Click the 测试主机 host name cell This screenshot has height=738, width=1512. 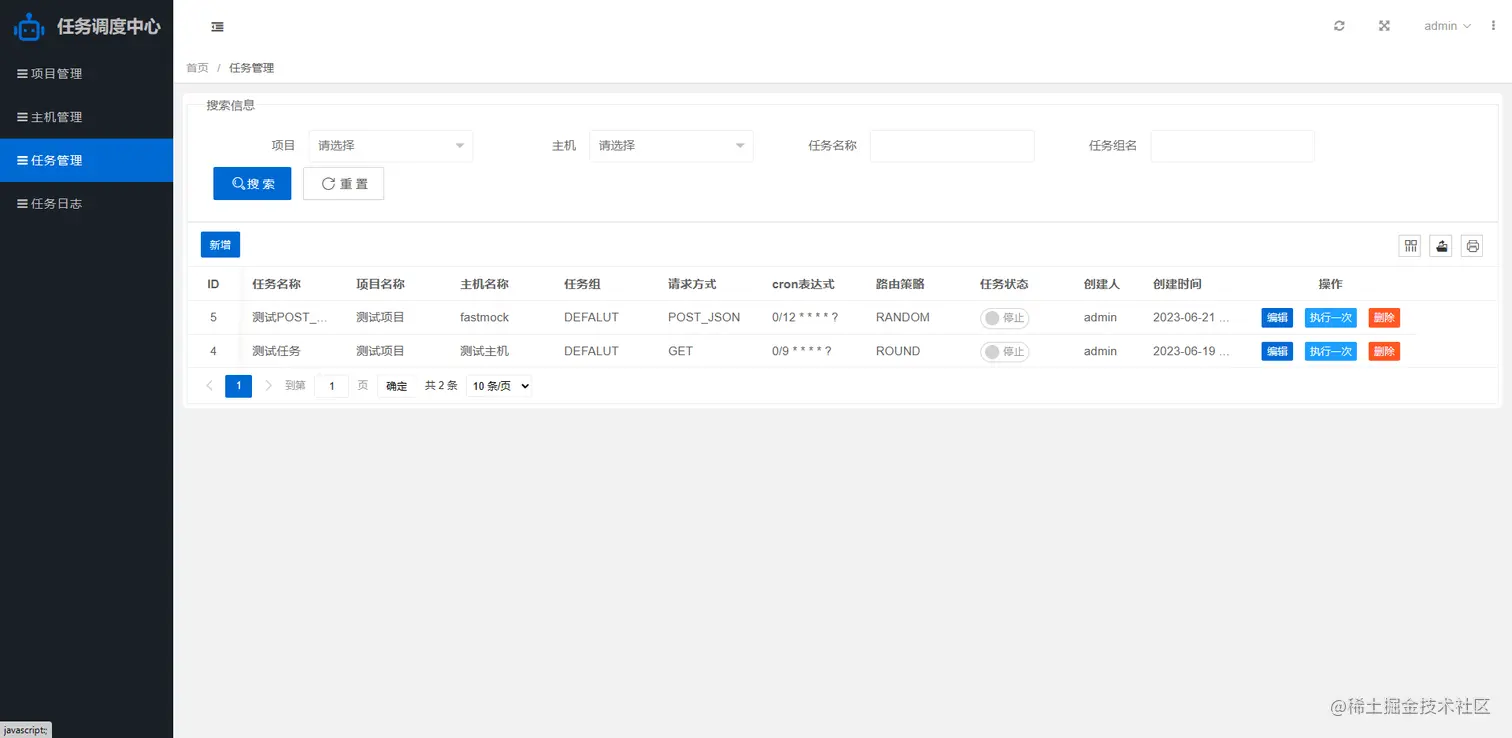(484, 352)
